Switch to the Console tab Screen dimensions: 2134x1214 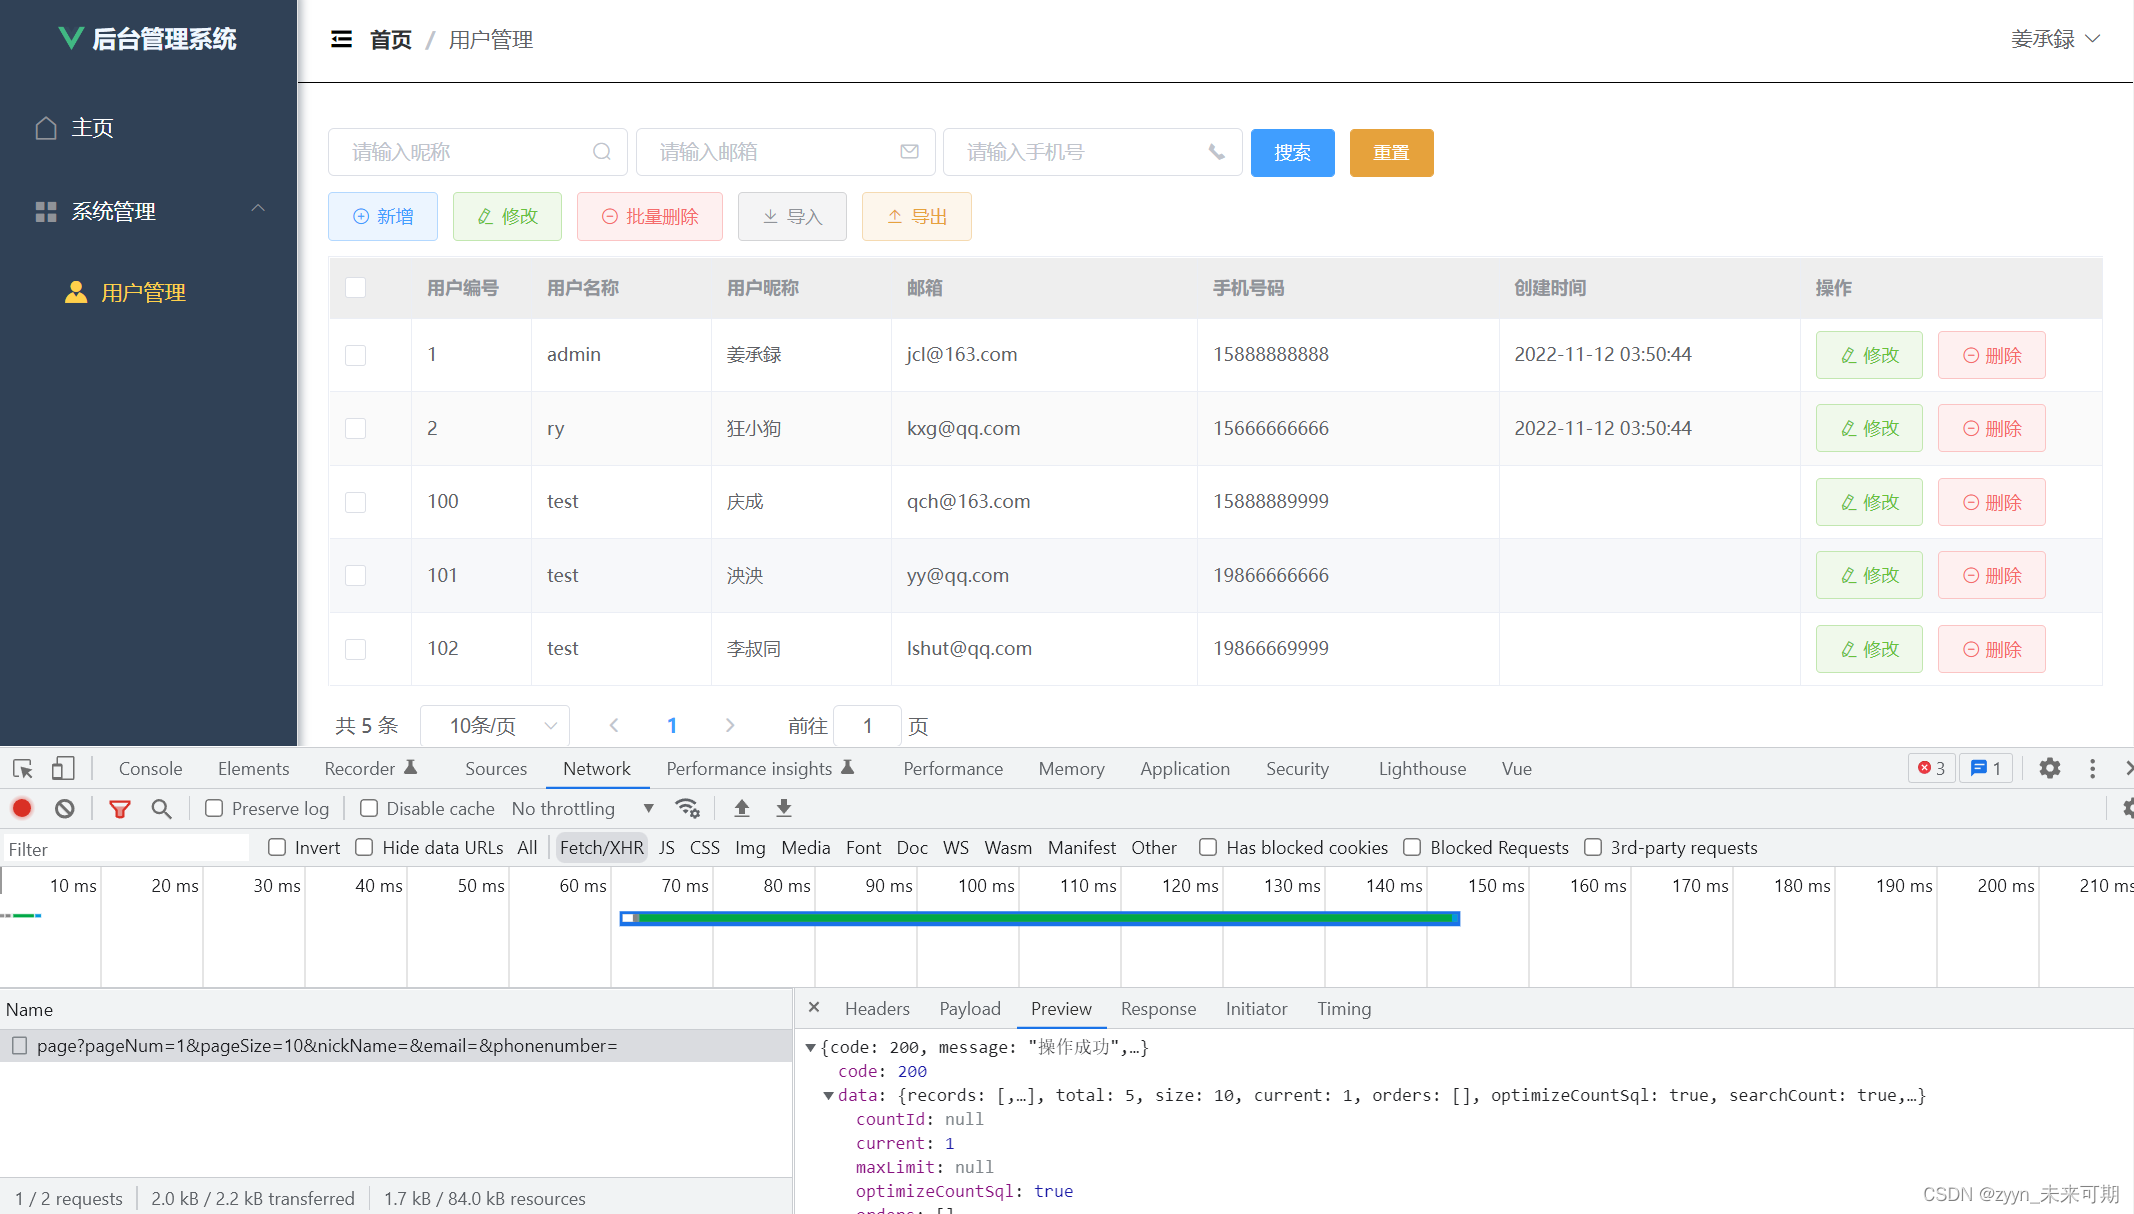click(150, 768)
